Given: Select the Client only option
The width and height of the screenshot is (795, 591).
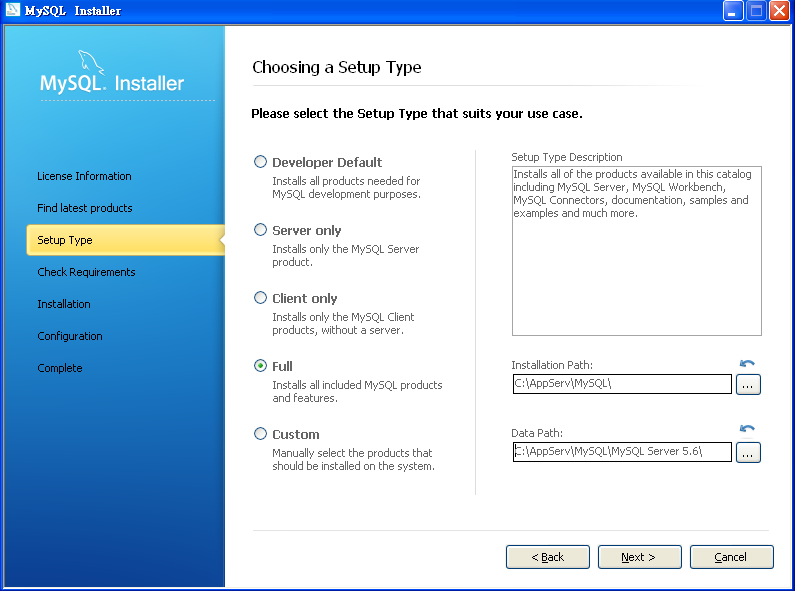Looking at the screenshot, I should coord(260,298).
